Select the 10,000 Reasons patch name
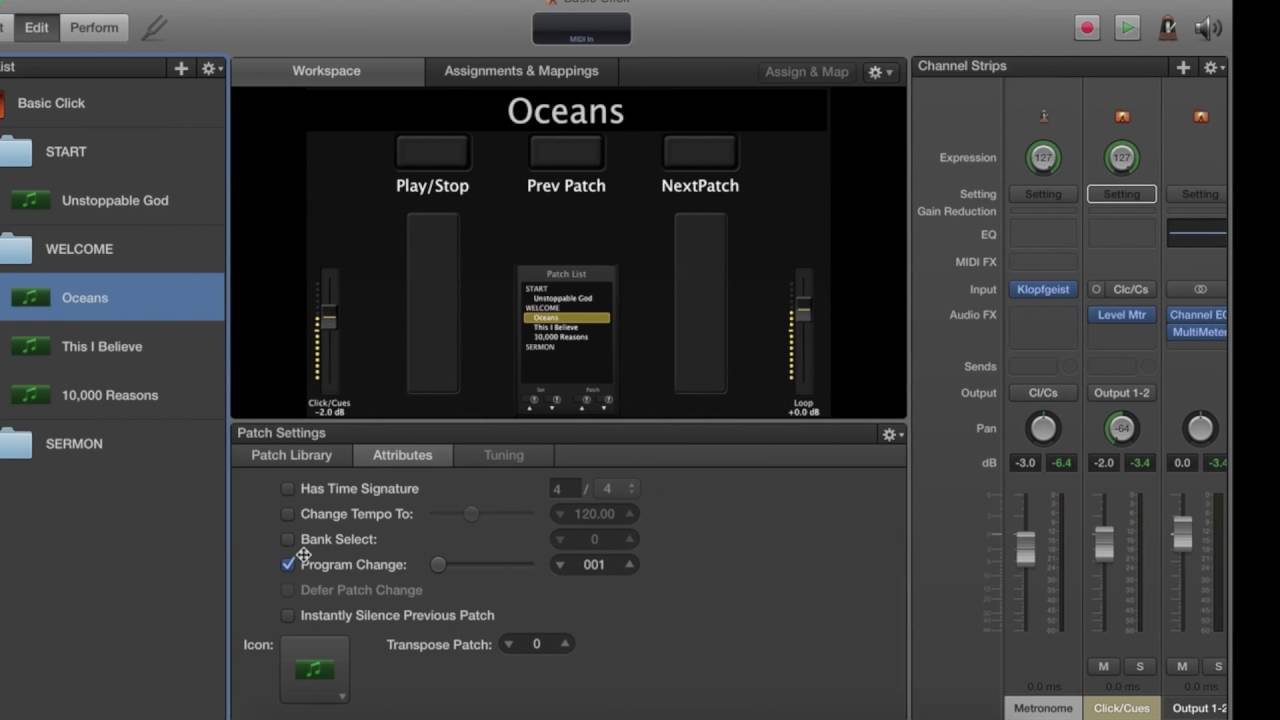This screenshot has width=1280, height=720. tap(110, 395)
